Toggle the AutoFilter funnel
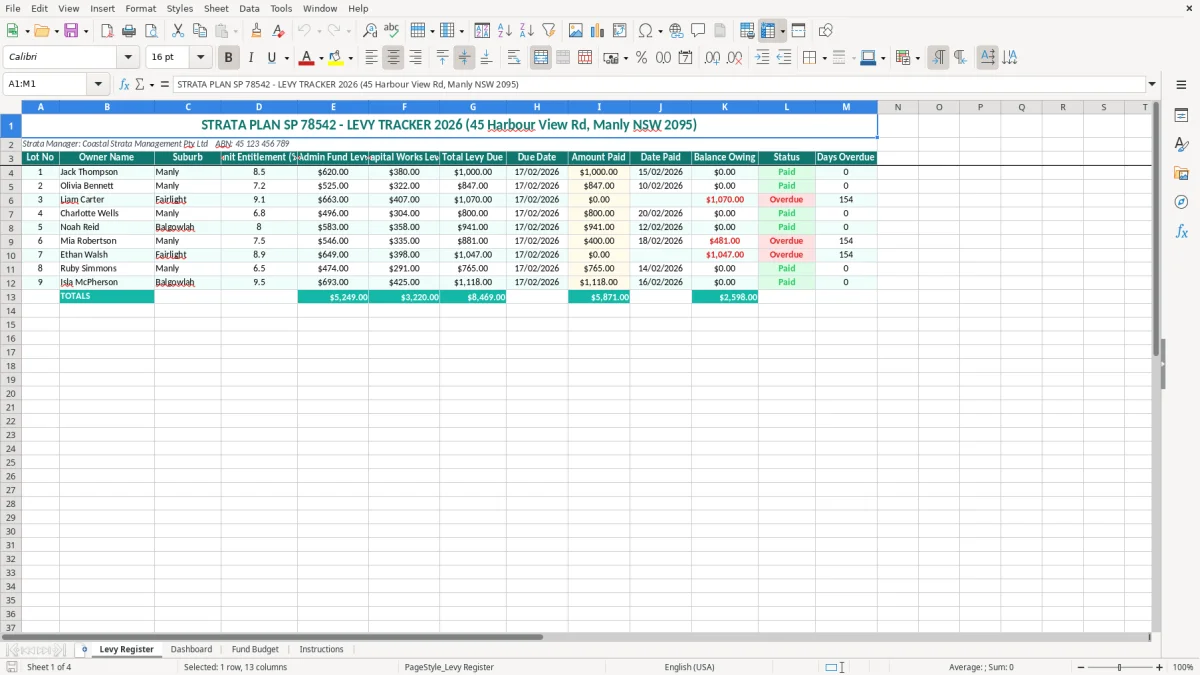This screenshot has height=675, width=1200. [x=549, y=31]
